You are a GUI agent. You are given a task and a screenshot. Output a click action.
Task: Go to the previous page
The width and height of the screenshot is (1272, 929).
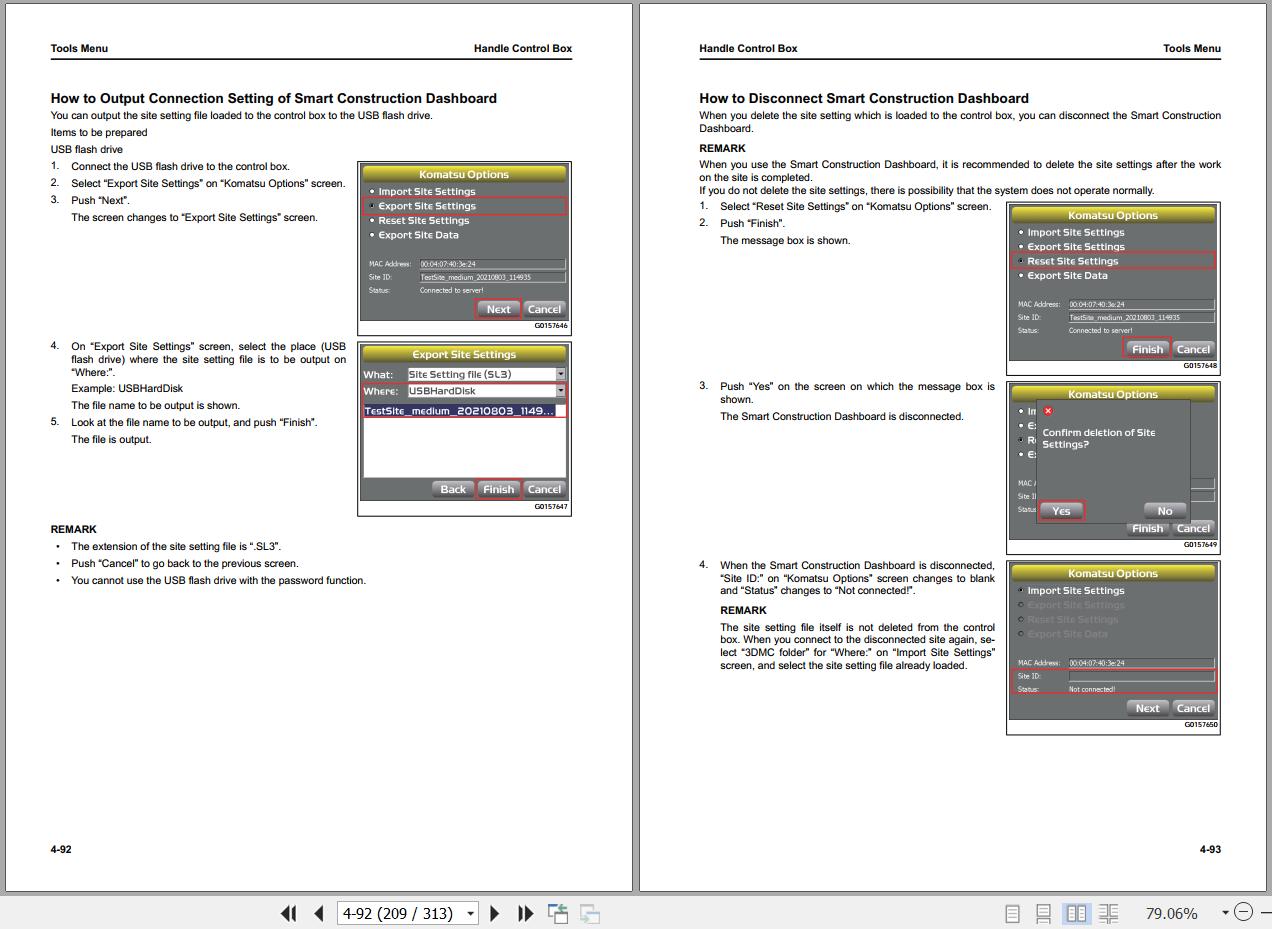(319, 913)
